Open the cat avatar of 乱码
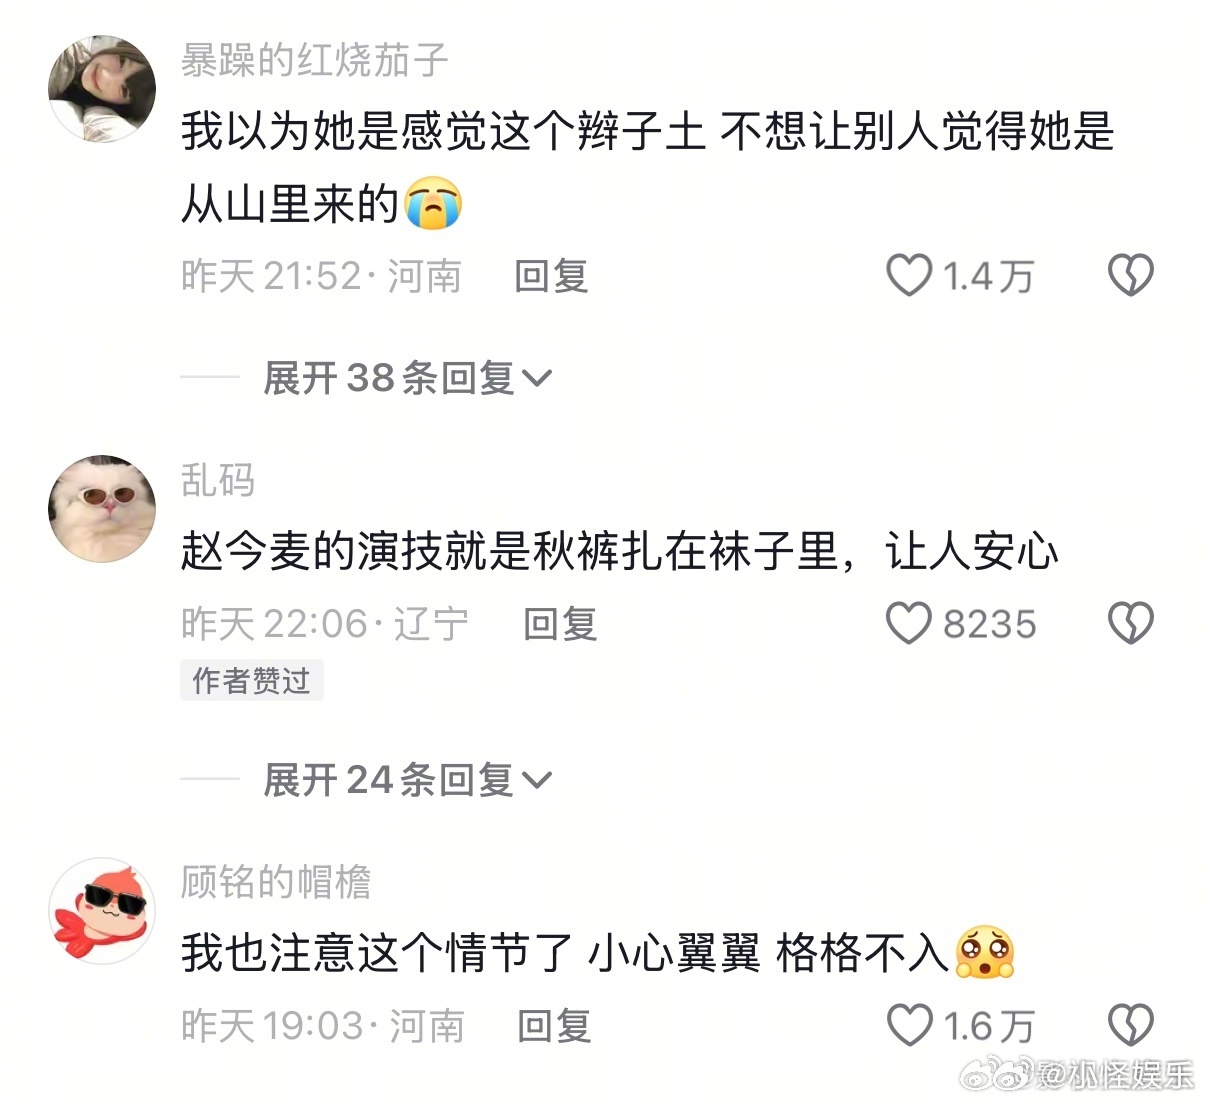 tap(102, 509)
